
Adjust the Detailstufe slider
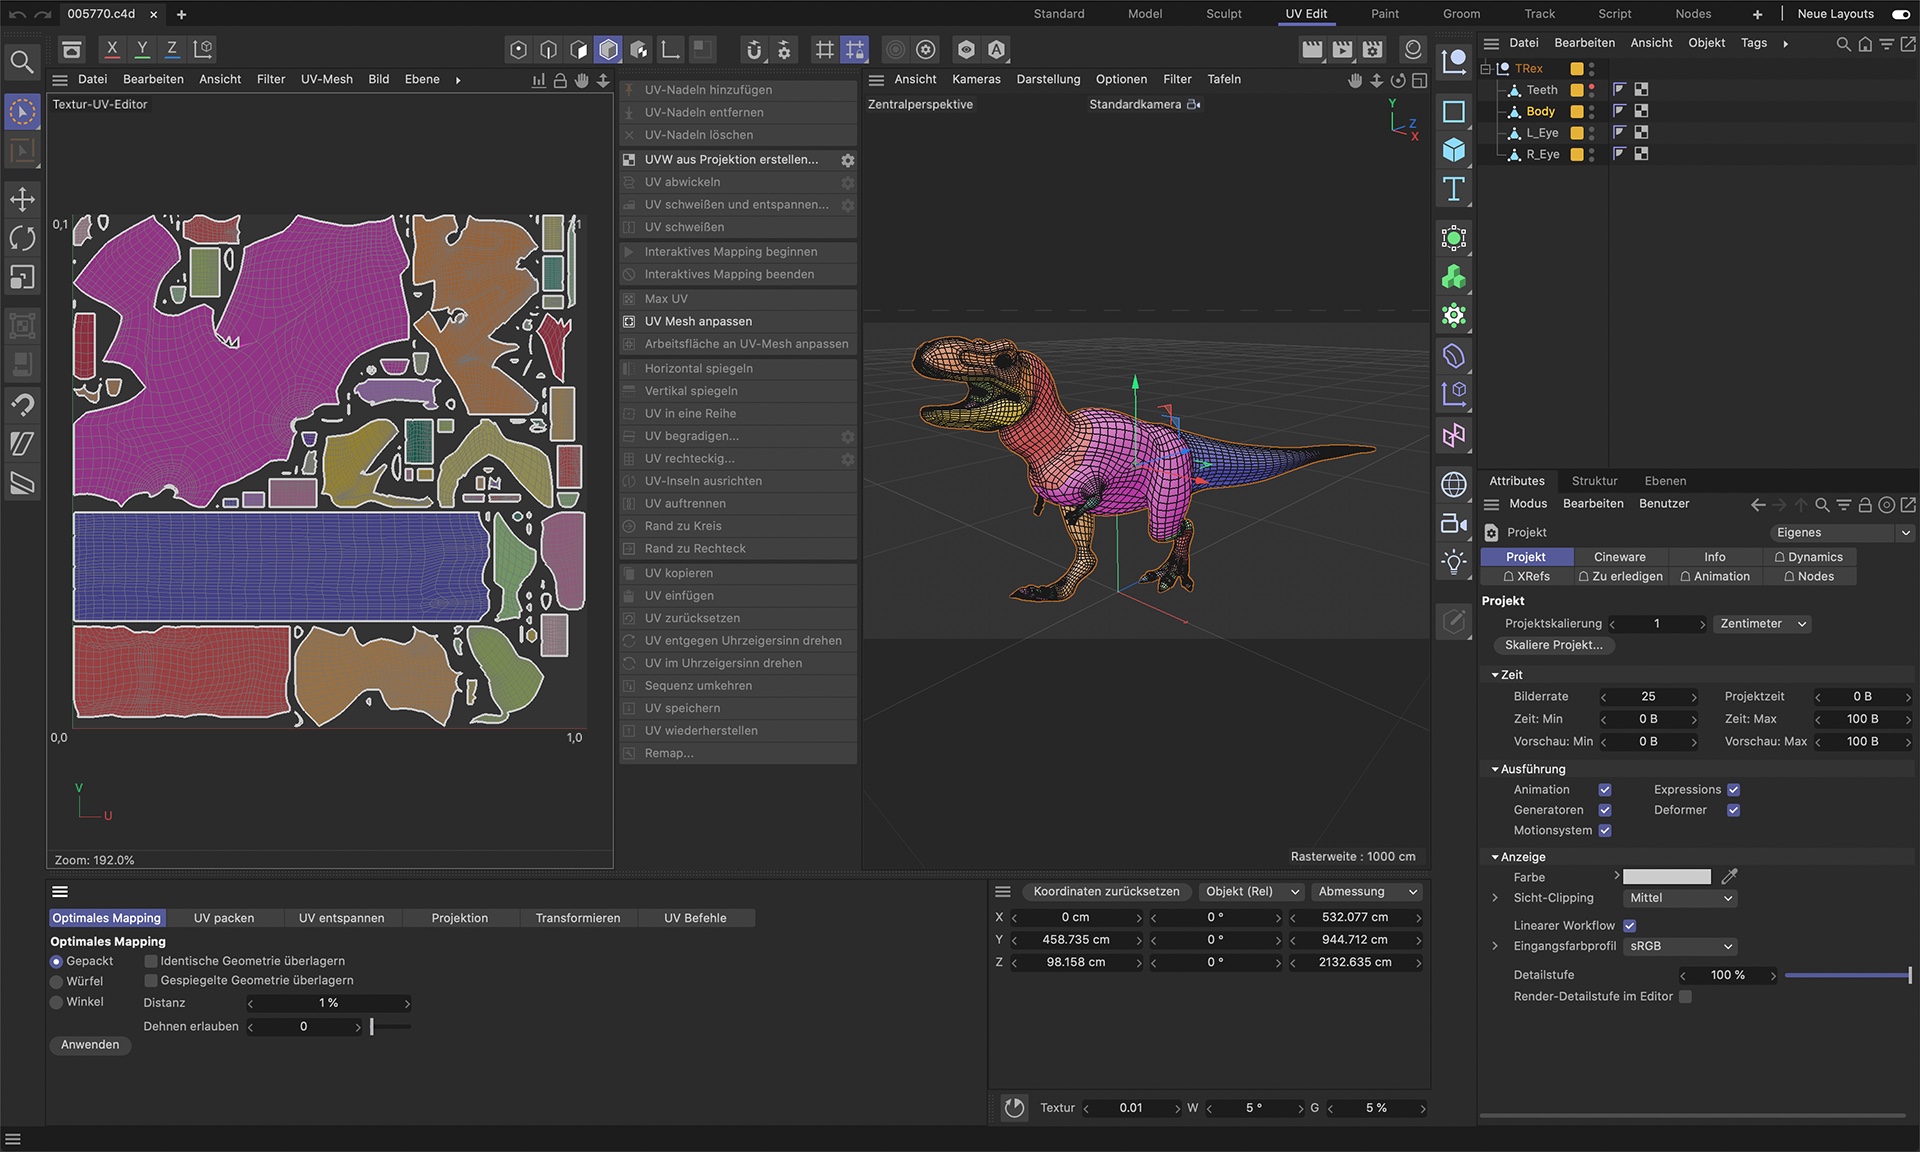1848,975
